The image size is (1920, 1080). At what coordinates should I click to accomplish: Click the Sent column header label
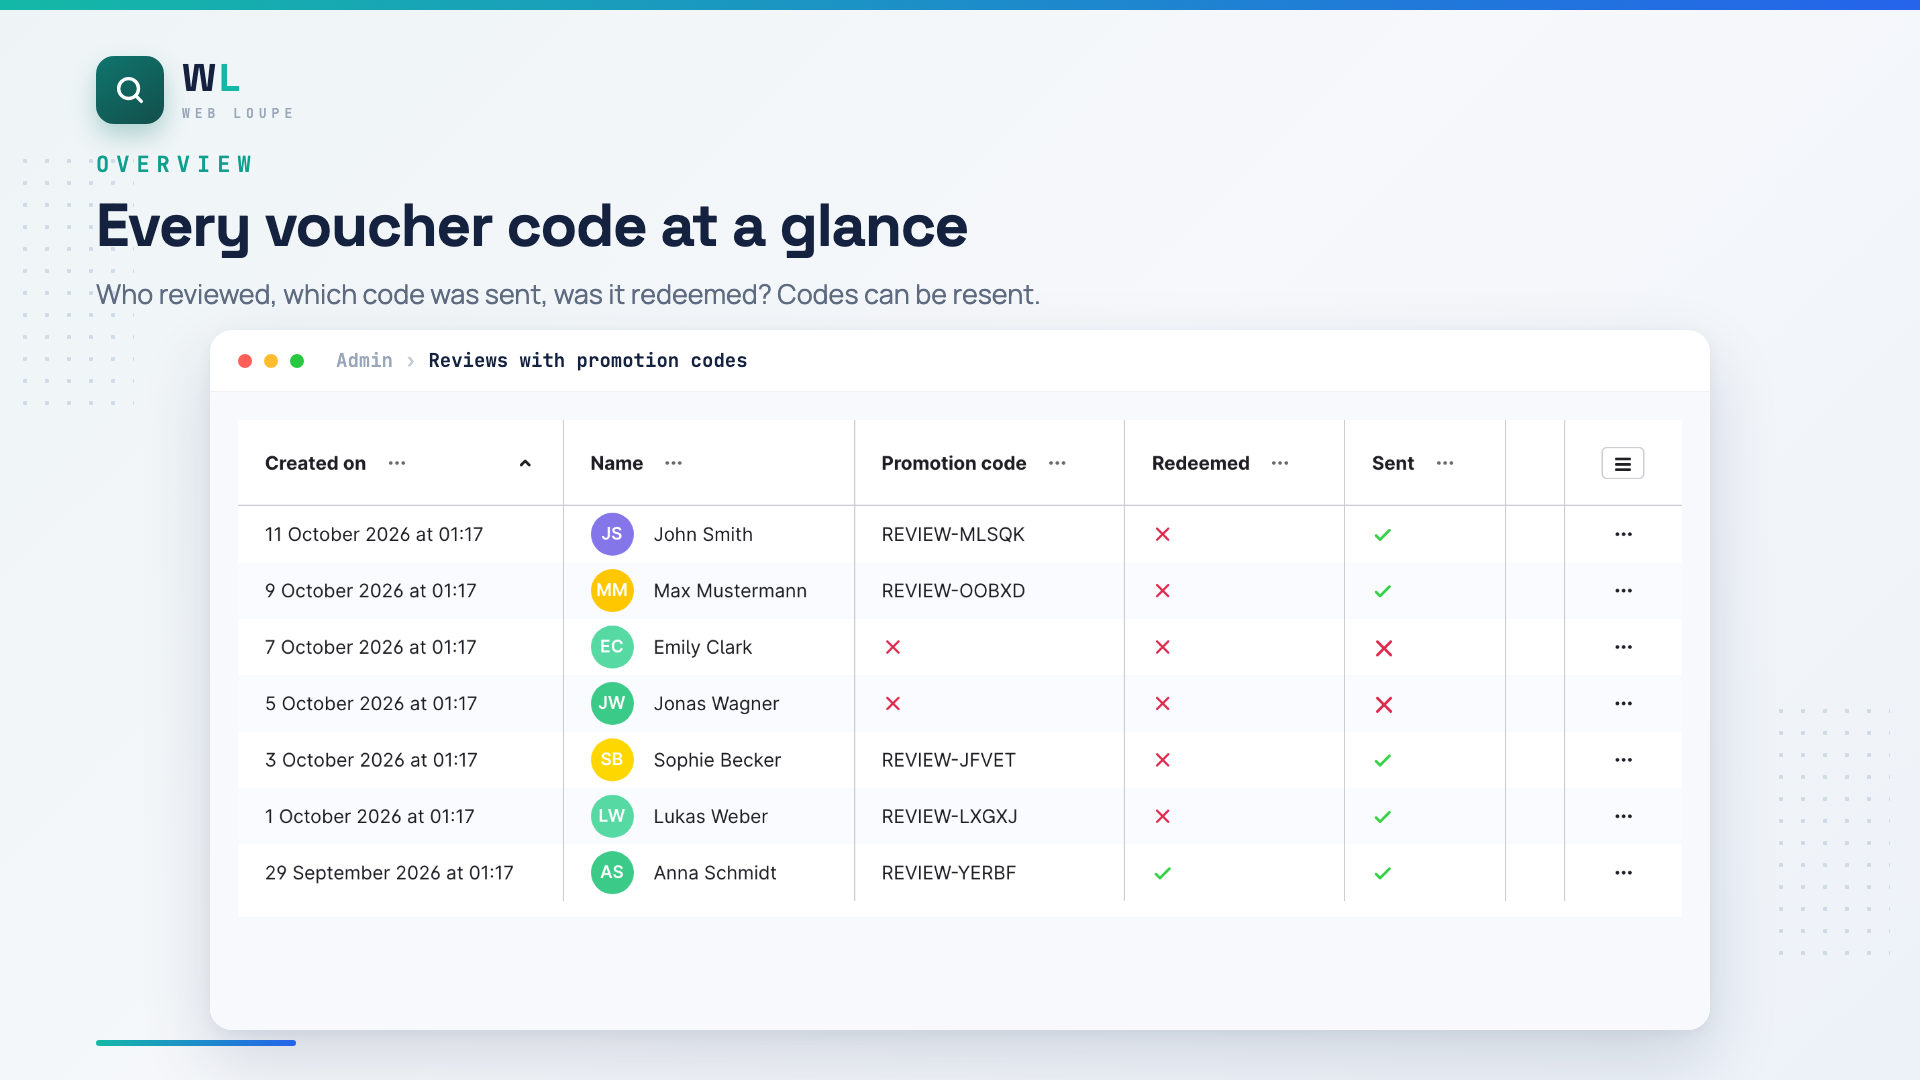click(x=1393, y=463)
